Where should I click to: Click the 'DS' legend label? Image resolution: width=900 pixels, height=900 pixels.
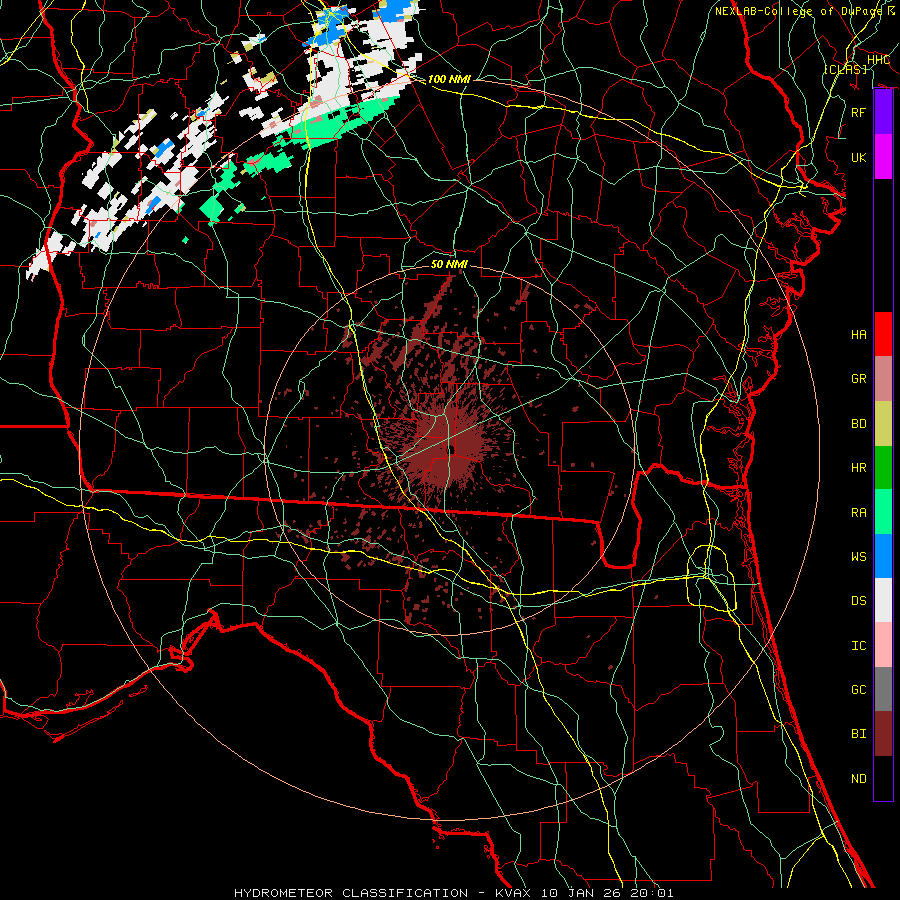pos(859,601)
